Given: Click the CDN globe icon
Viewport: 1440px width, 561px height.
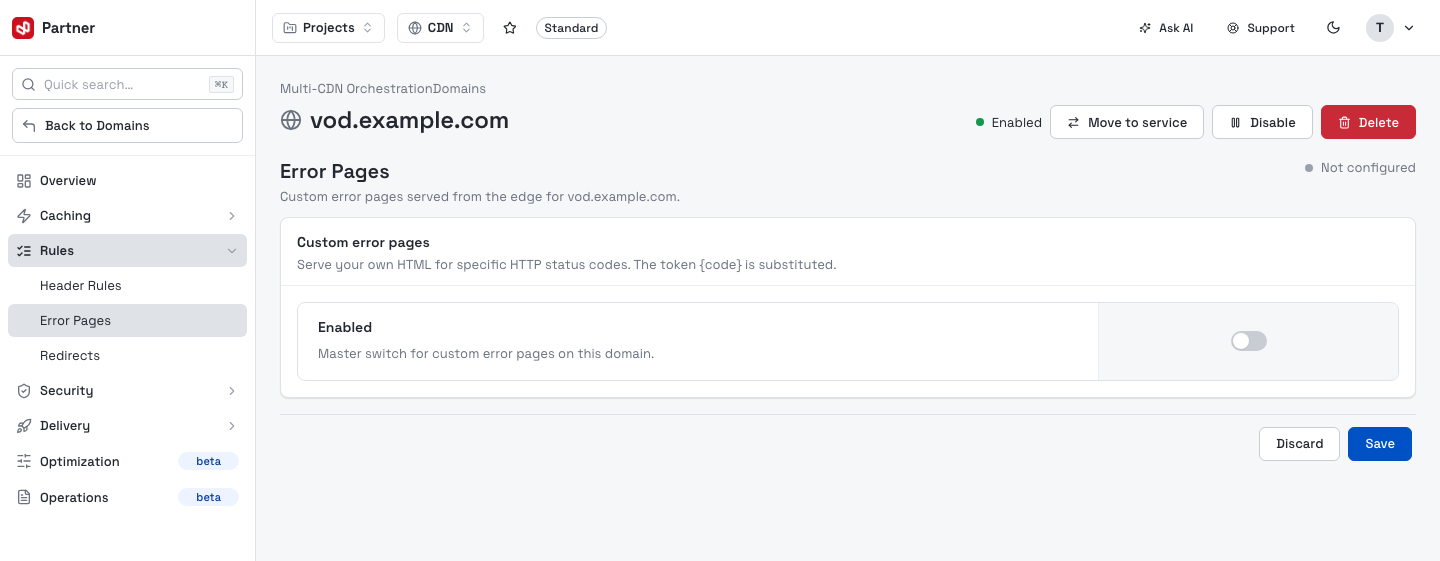Looking at the screenshot, I should [415, 28].
